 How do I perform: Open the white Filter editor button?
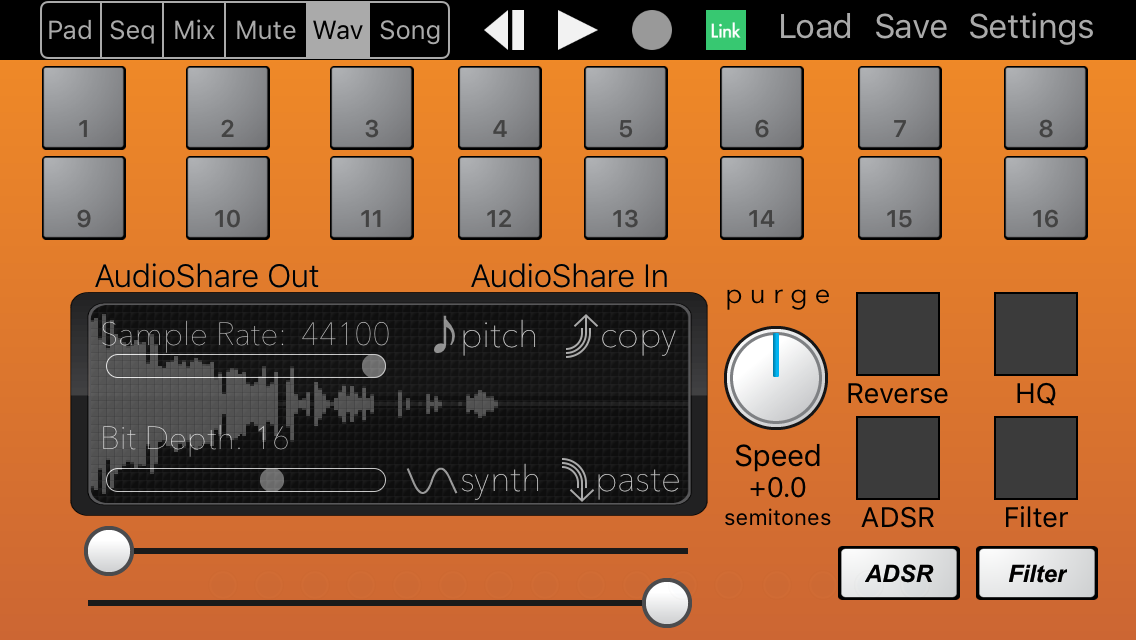[1037, 573]
